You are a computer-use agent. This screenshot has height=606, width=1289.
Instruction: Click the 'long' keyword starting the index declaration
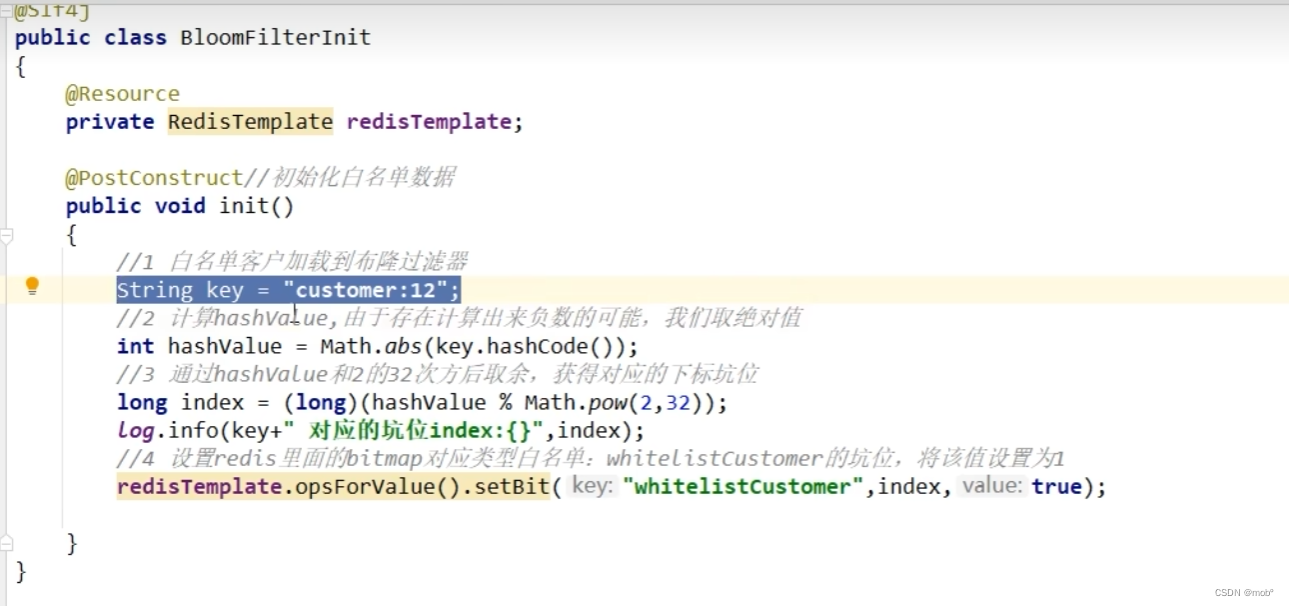click(142, 402)
